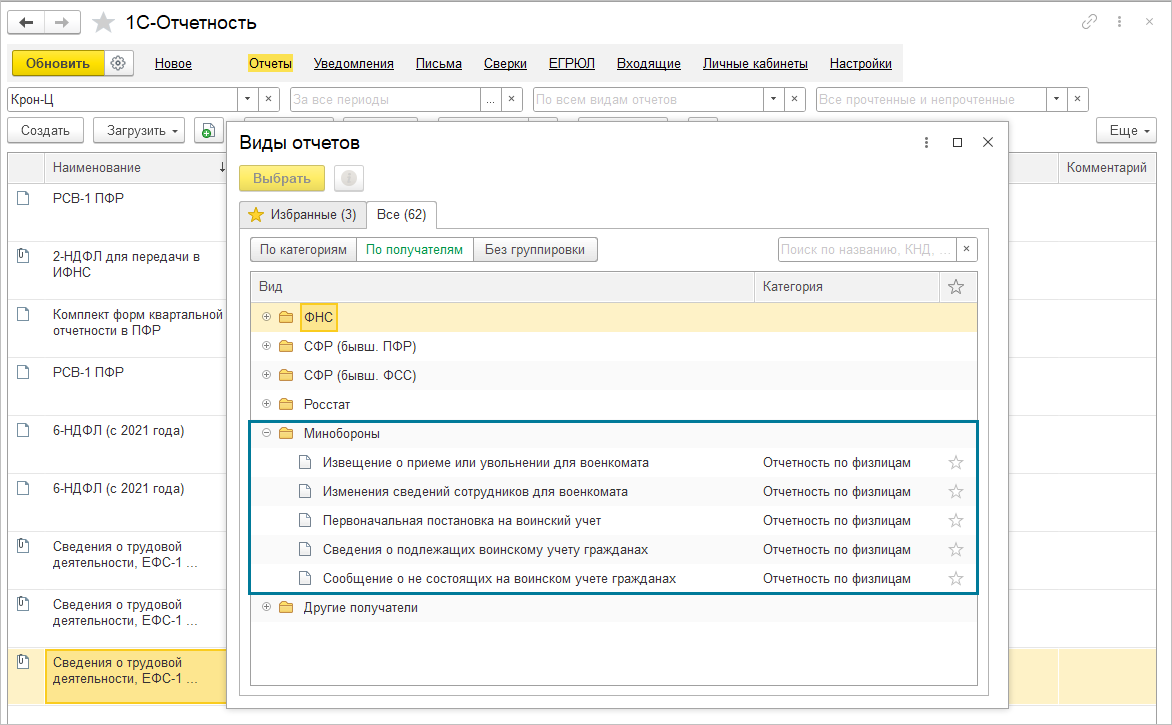1172x725 pixels.
Task: Star Сведения о подлежащих воинскому учету гражданах
Action: (x=955, y=550)
